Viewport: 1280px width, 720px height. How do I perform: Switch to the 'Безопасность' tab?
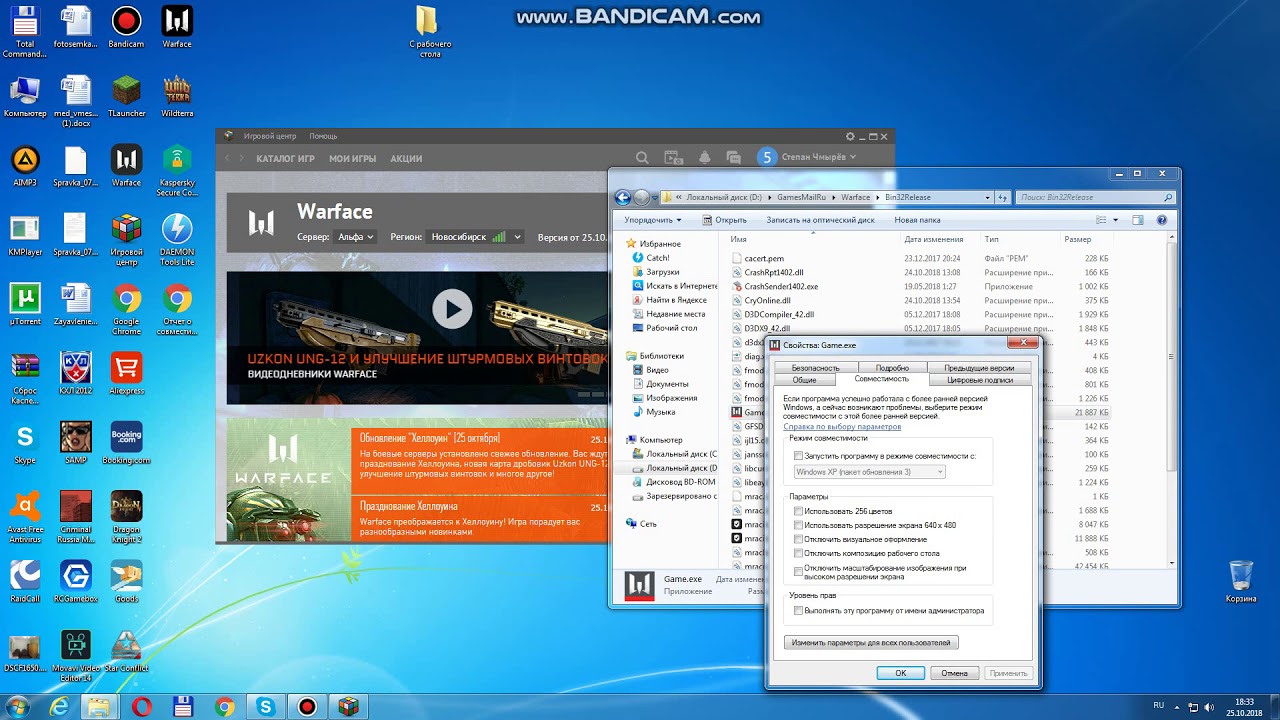(x=816, y=368)
